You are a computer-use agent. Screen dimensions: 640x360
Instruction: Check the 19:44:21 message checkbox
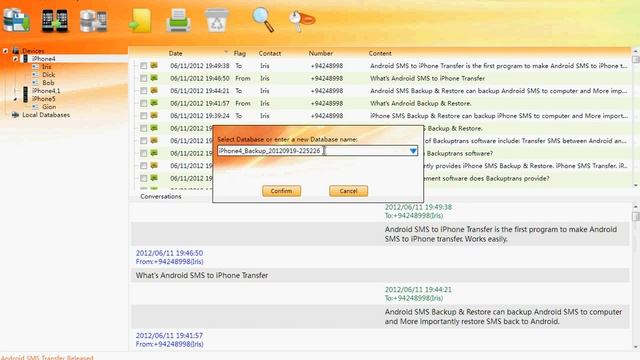coord(143,91)
